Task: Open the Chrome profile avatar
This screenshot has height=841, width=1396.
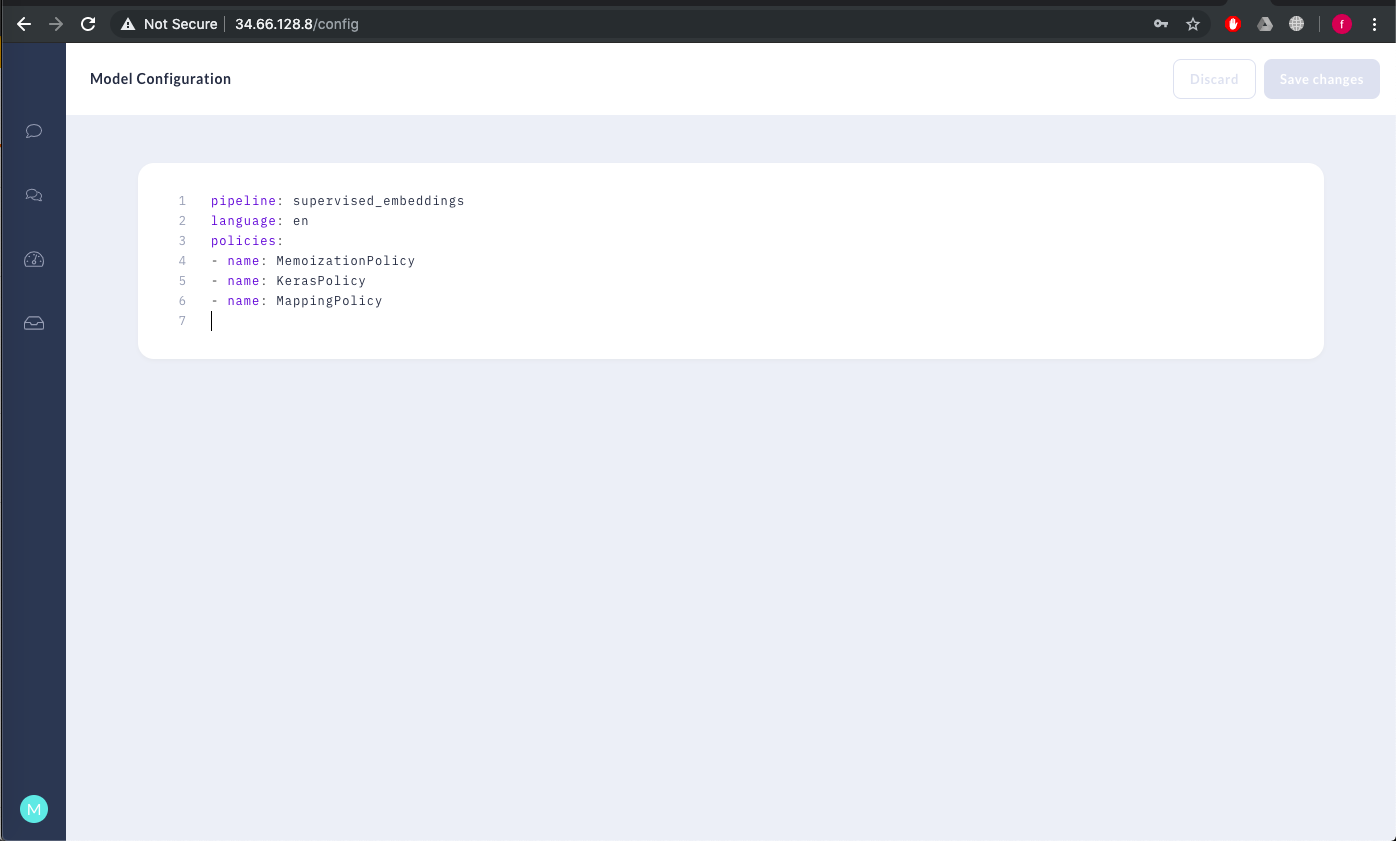Action: click(1341, 24)
